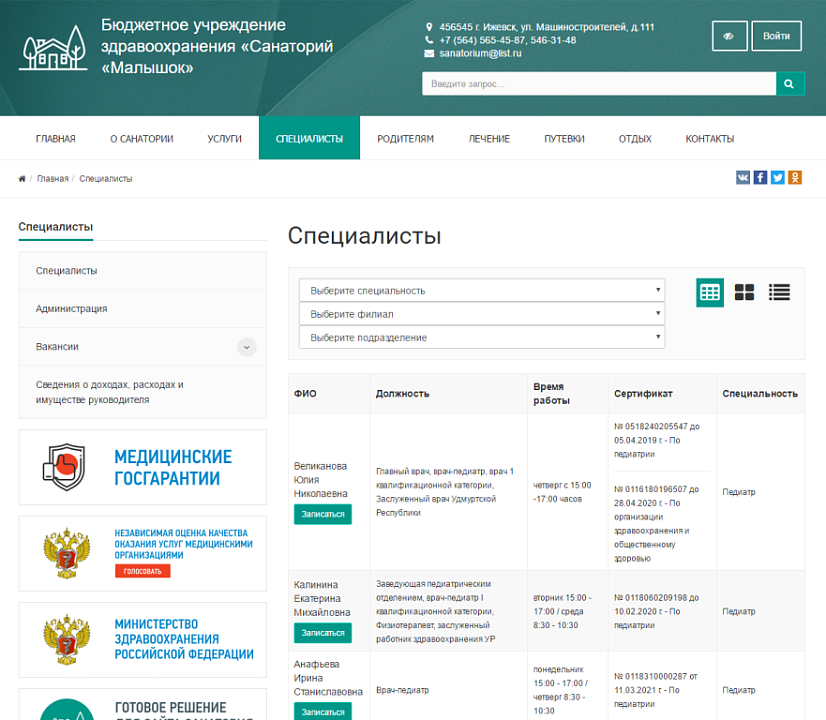Click the Войти login button
Viewport: 826px width, 720px height.
776,36
